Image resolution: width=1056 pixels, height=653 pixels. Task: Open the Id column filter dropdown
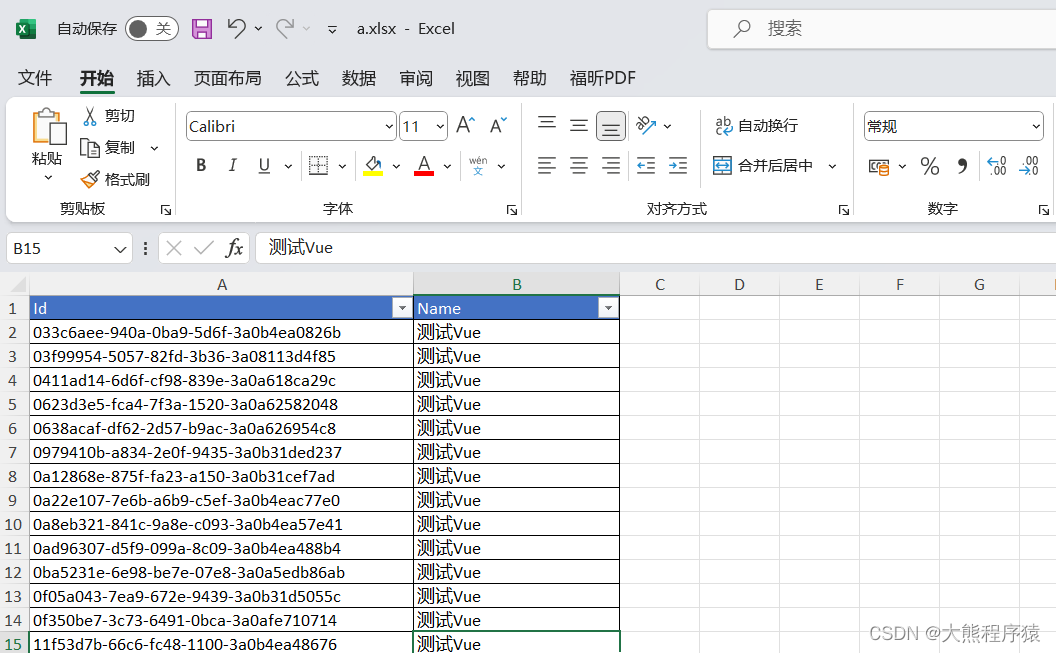(402, 308)
